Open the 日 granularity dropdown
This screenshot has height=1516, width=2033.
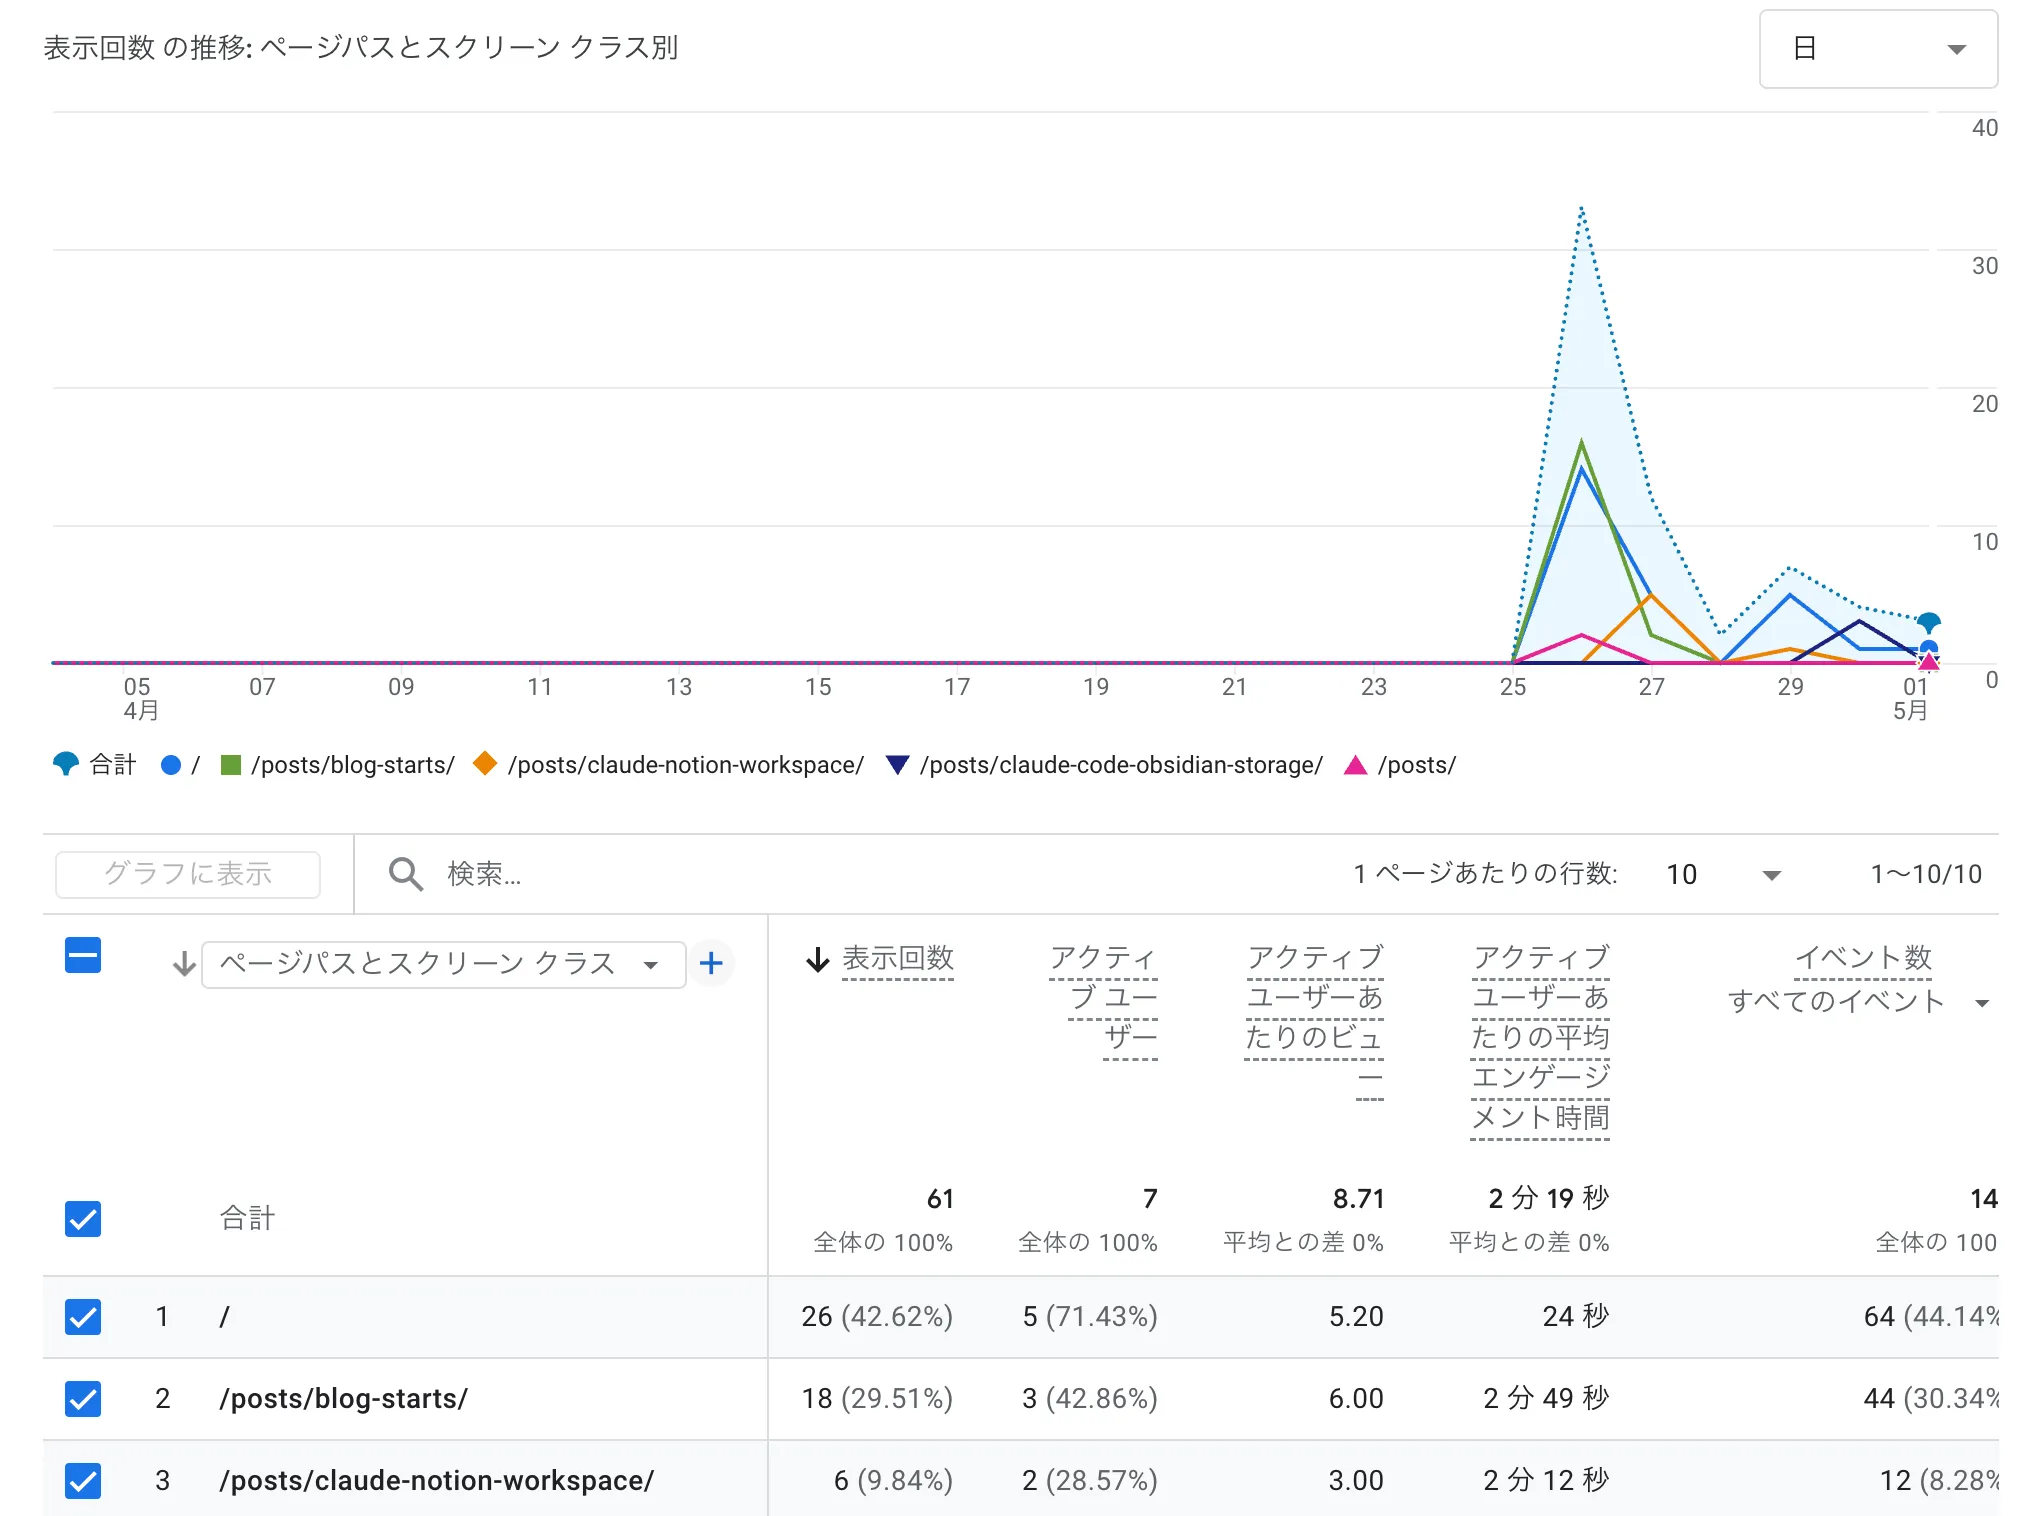1878,49
